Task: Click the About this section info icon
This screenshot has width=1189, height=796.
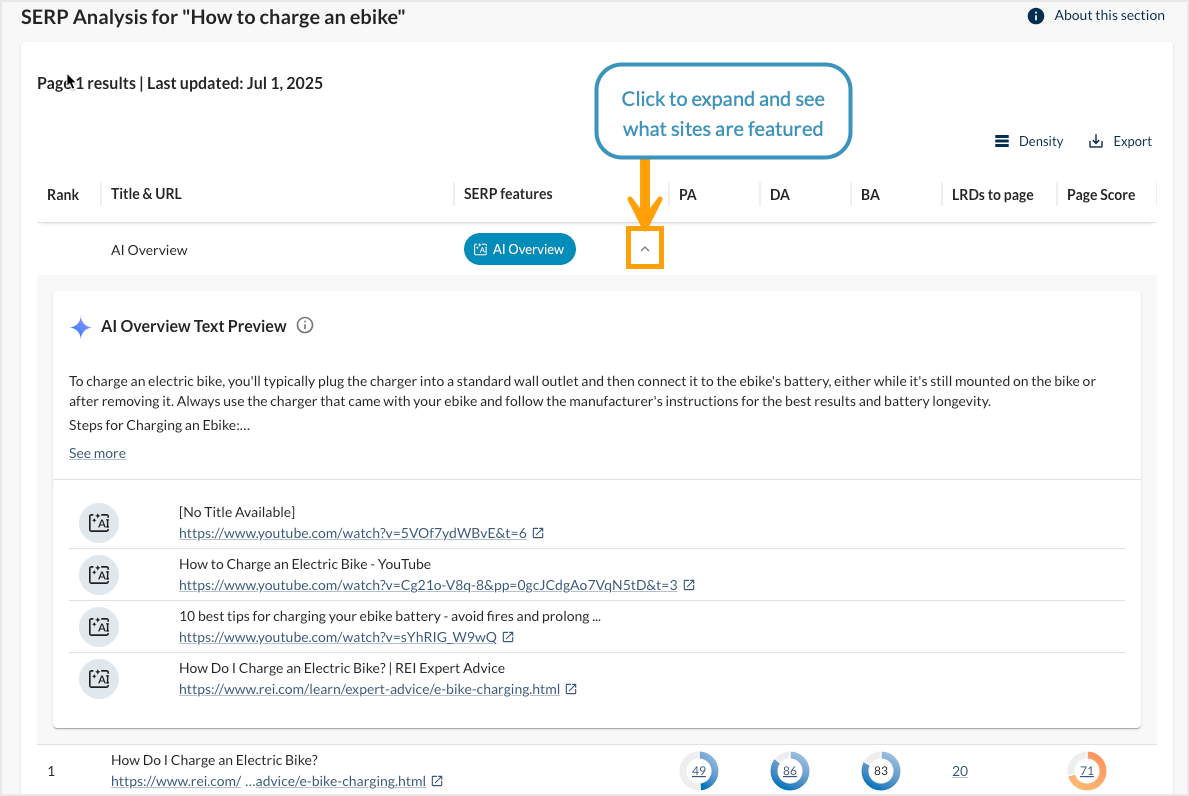Action: [1036, 16]
